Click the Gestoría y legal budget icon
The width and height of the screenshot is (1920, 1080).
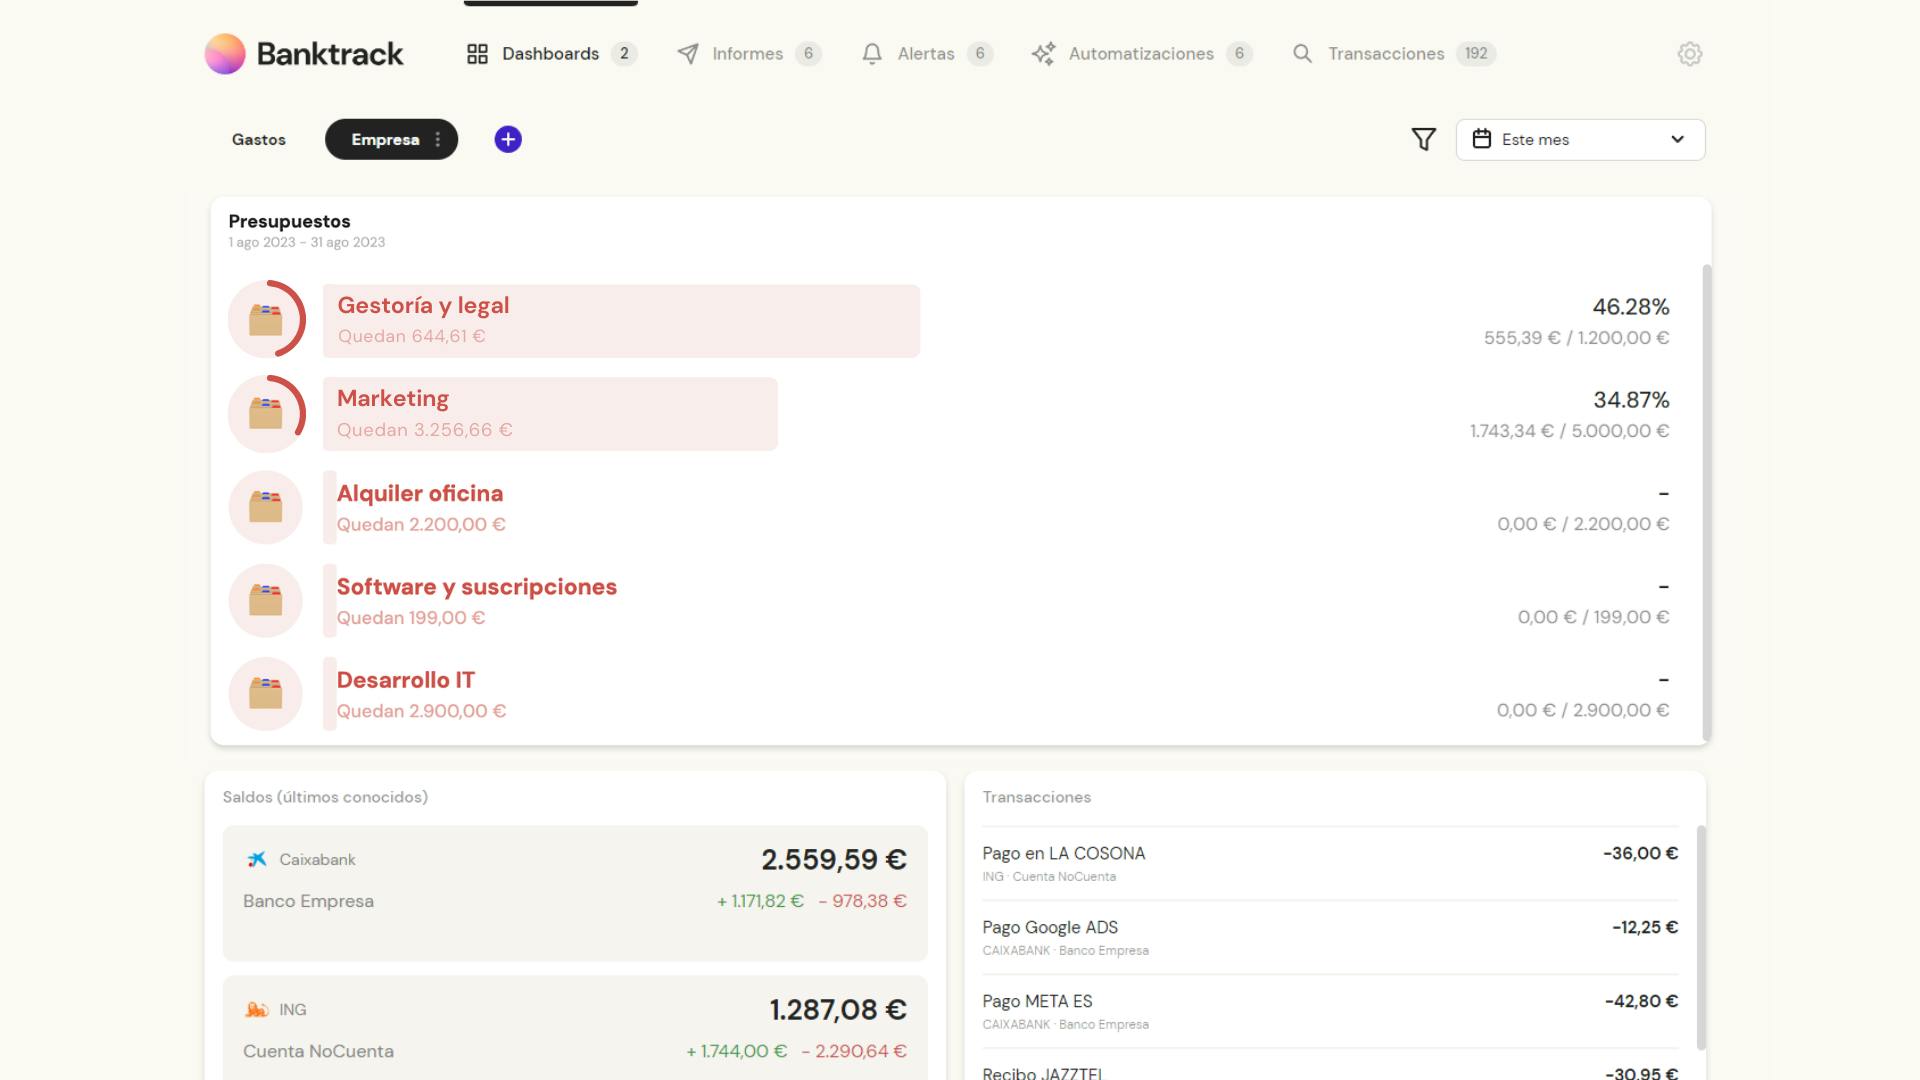point(265,320)
